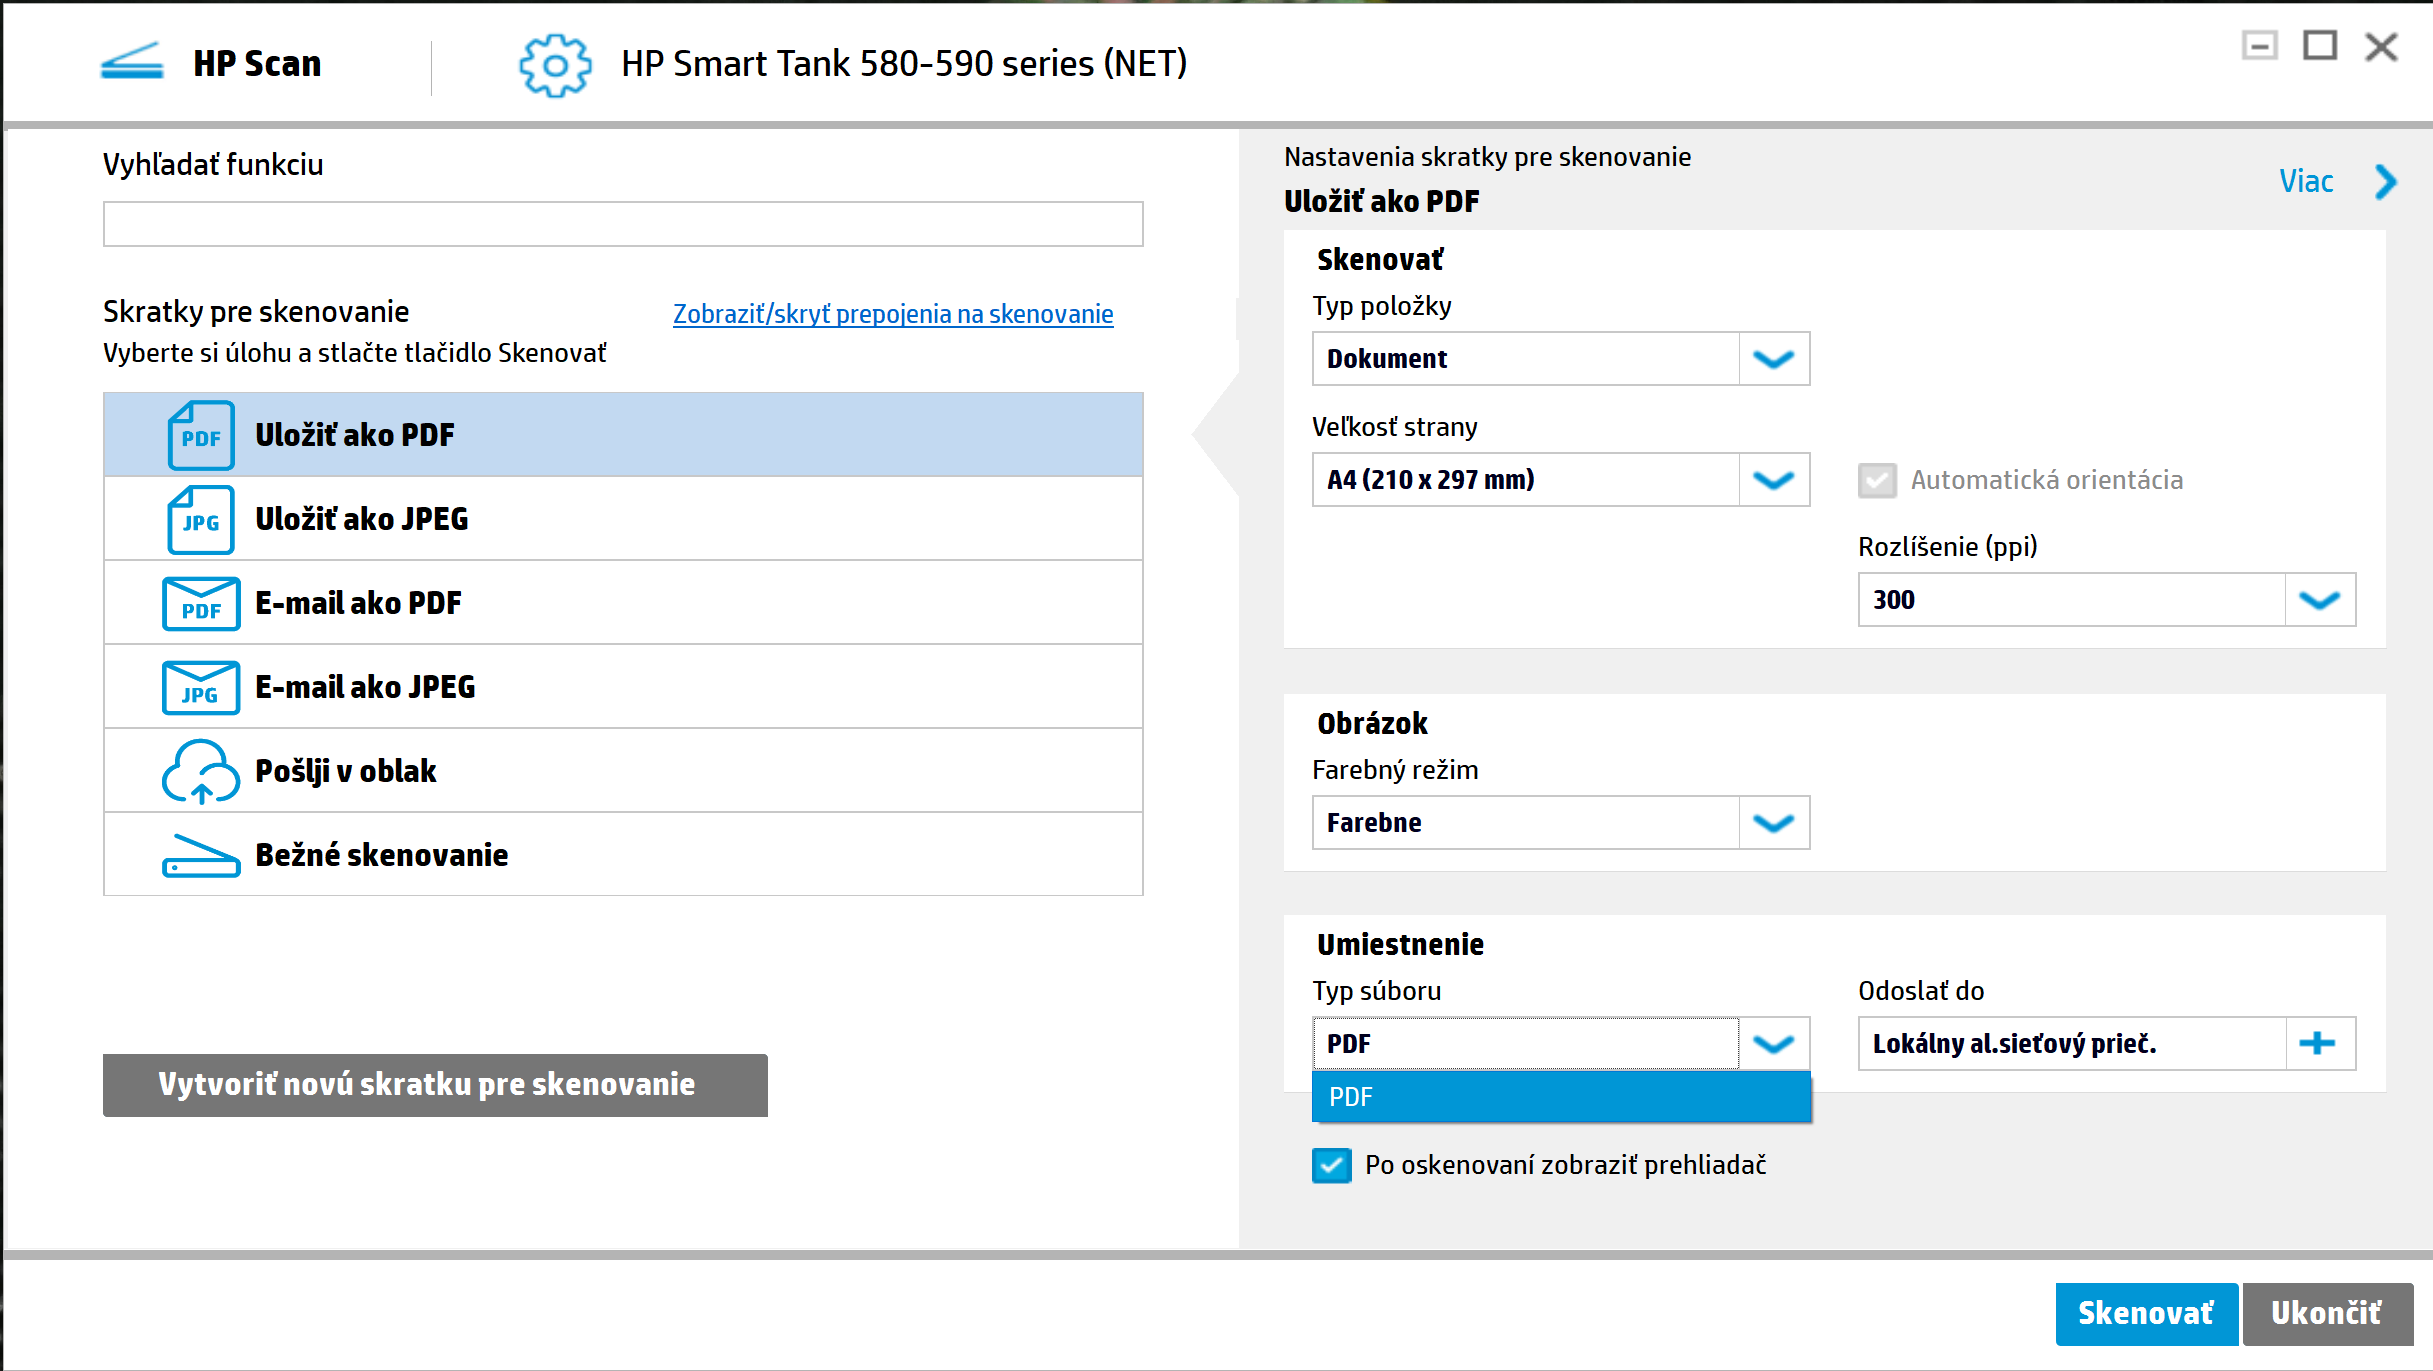
Task: Uncheck Po oskenovaní zobraziť prehliadač
Action: (x=1331, y=1165)
